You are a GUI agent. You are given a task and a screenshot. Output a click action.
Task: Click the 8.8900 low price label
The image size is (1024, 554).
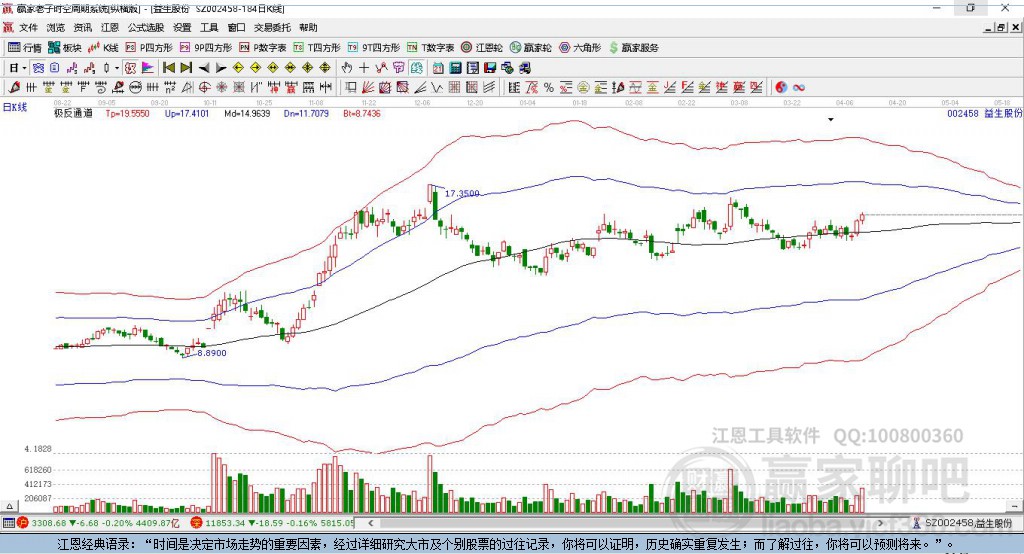[212, 353]
